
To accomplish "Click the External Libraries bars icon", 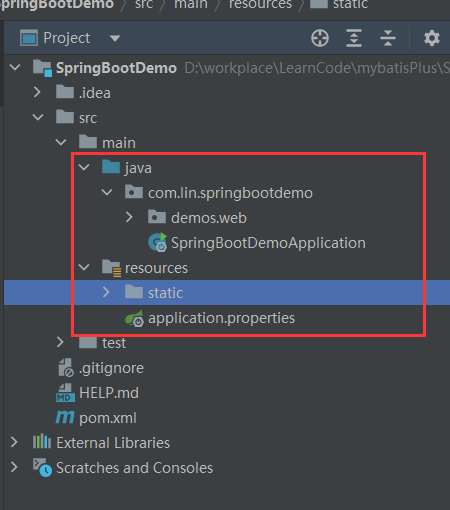I will [x=42, y=442].
